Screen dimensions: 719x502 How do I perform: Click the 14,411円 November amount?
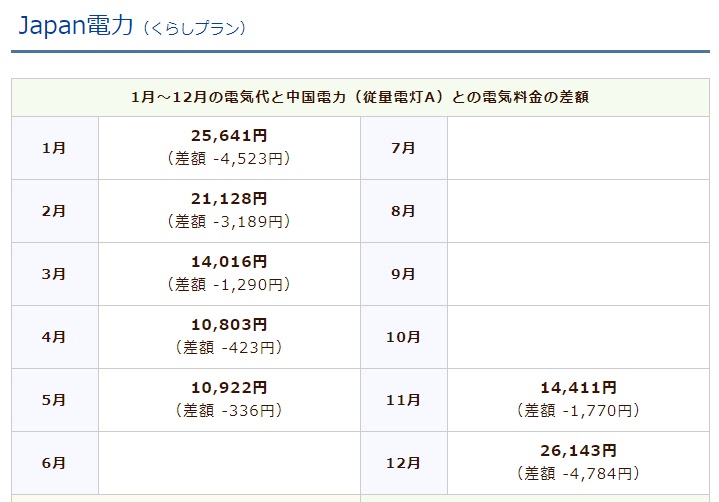(578, 388)
